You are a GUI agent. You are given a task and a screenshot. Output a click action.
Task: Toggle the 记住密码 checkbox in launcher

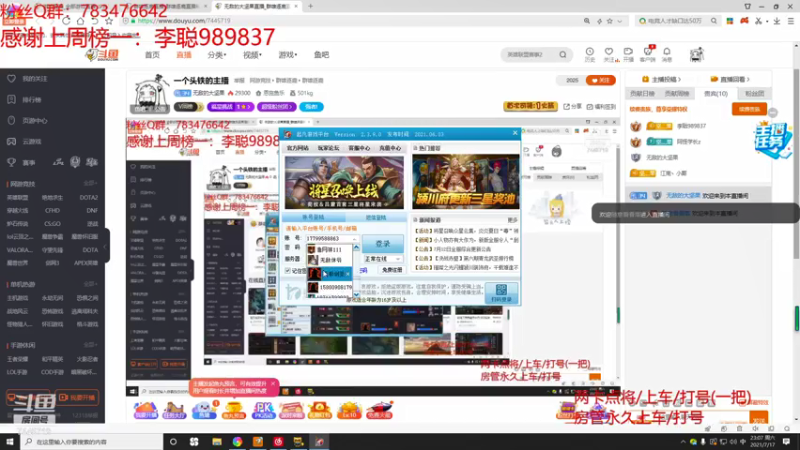tap(288, 270)
